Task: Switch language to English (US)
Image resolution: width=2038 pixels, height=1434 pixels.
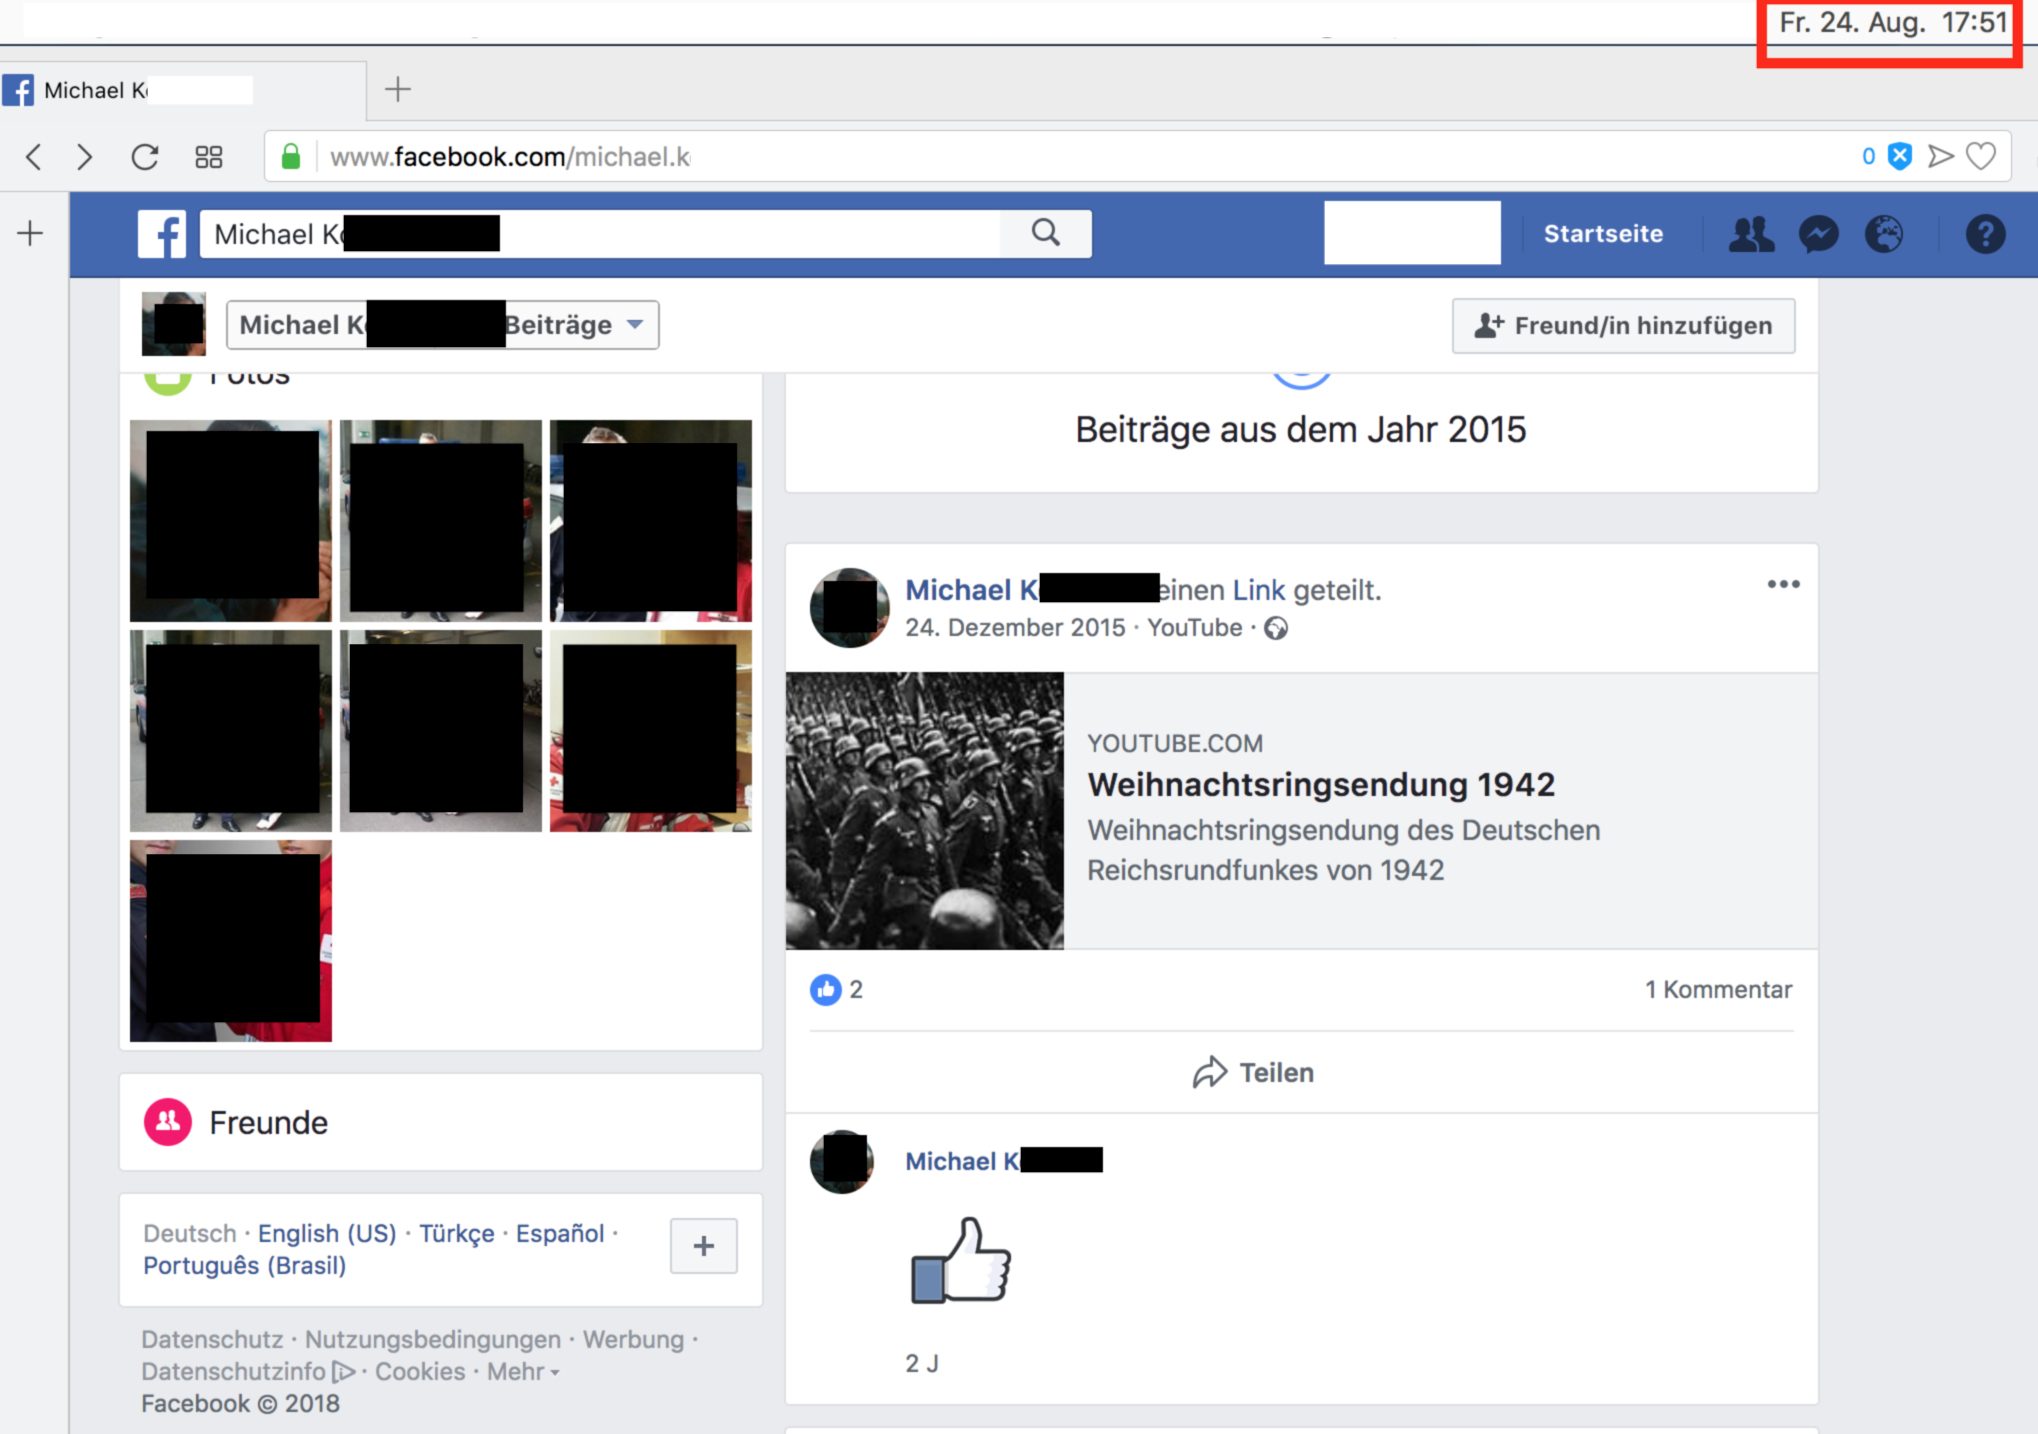Action: (x=327, y=1233)
